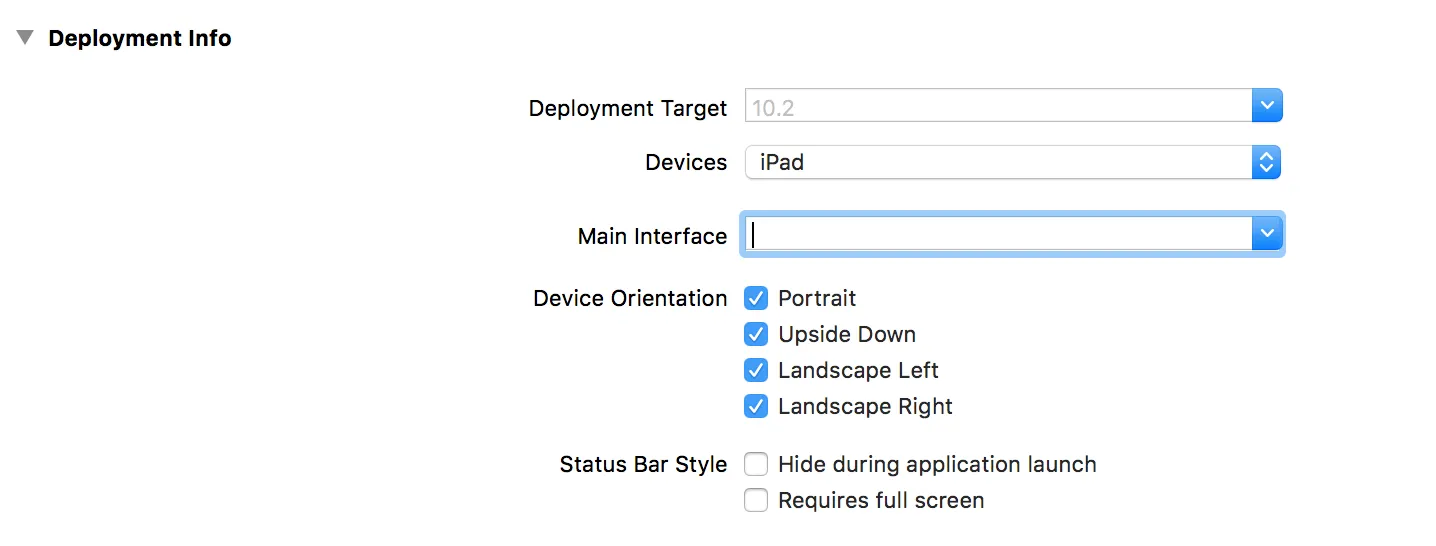1436x546 pixels.
Task: Open the Devices popup showing iPad
Action: tap(1012, 162)
